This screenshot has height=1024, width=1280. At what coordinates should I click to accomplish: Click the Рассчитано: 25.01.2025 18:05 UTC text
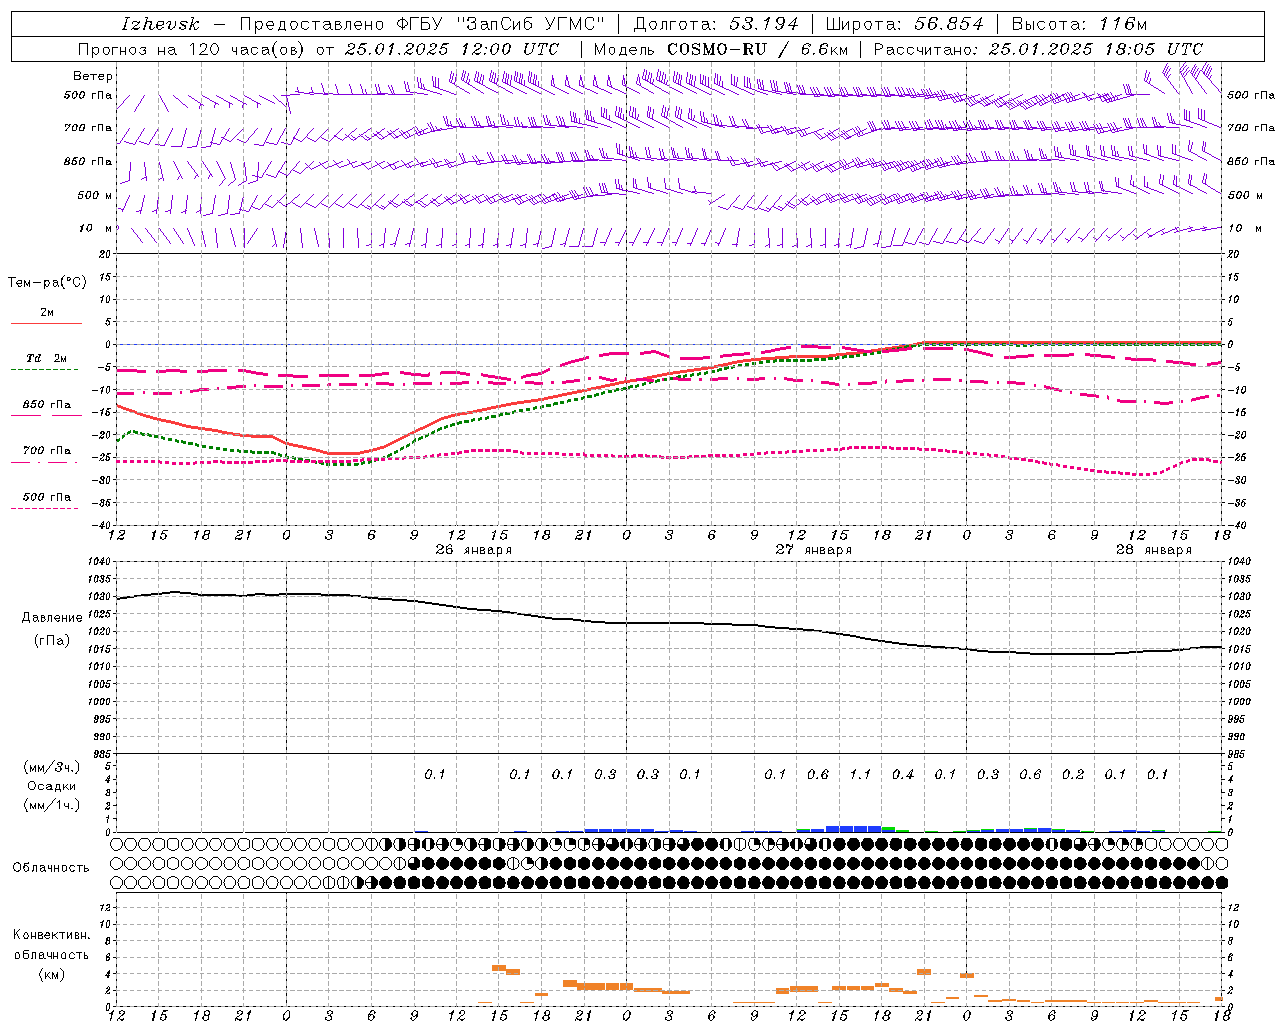click(x=1038, y=49)
